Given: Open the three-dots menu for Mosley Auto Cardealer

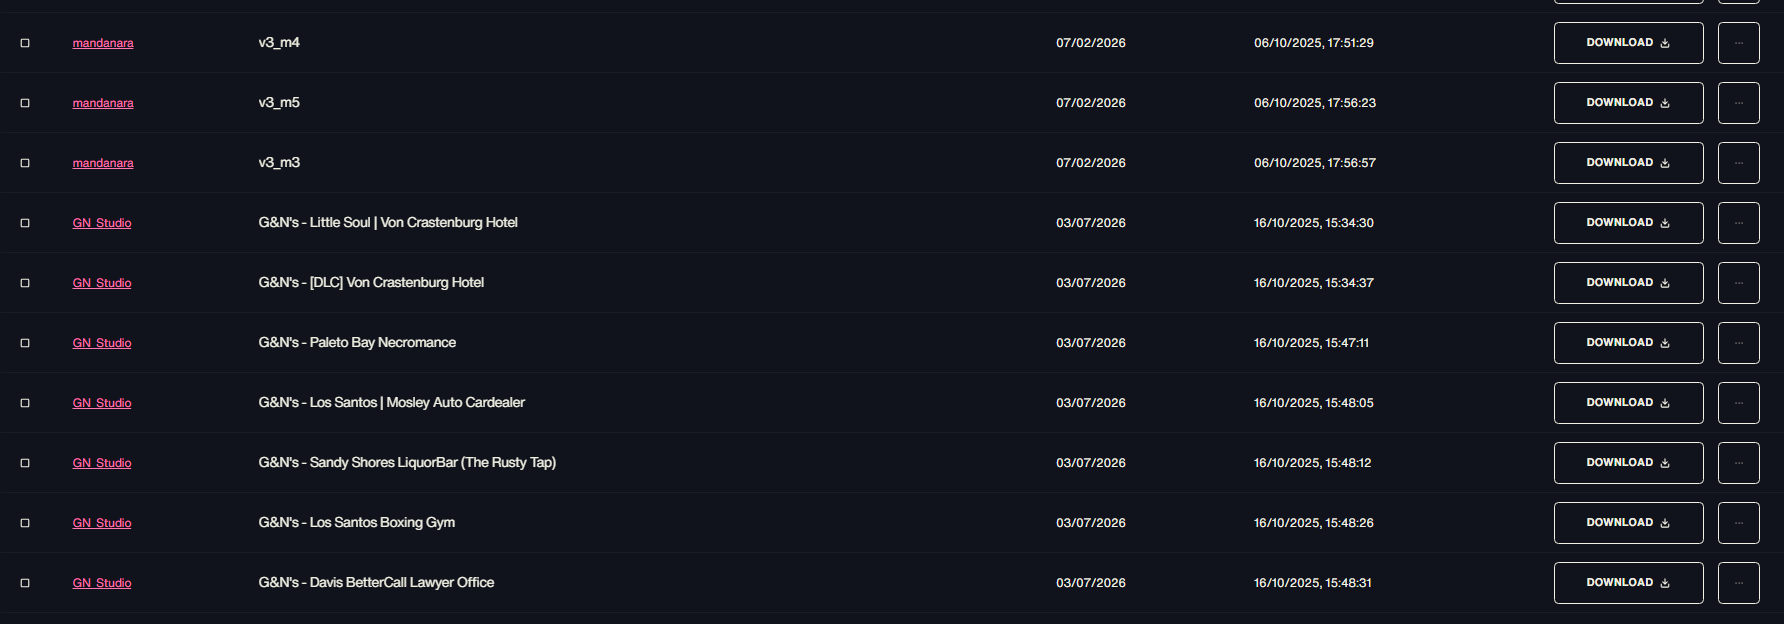Looking at the screenshot, I should pos(1738,403).
